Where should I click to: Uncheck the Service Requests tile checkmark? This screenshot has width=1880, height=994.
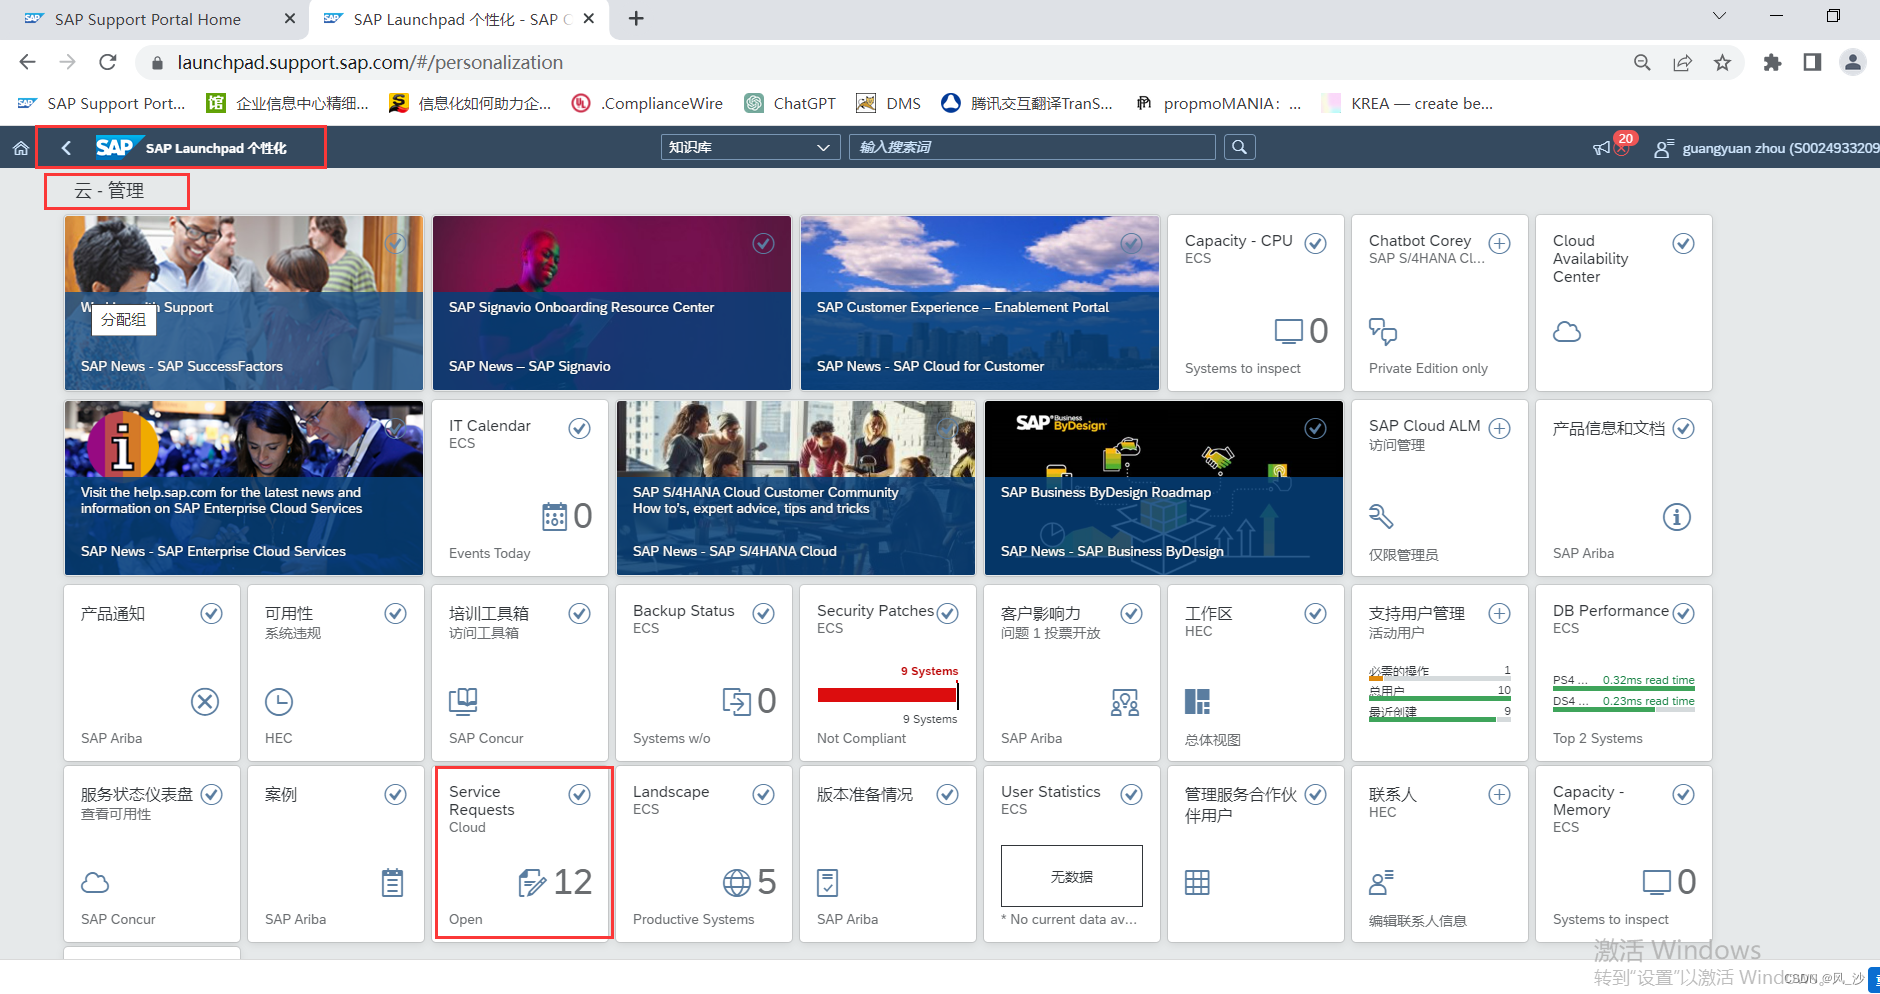(579, 794)
